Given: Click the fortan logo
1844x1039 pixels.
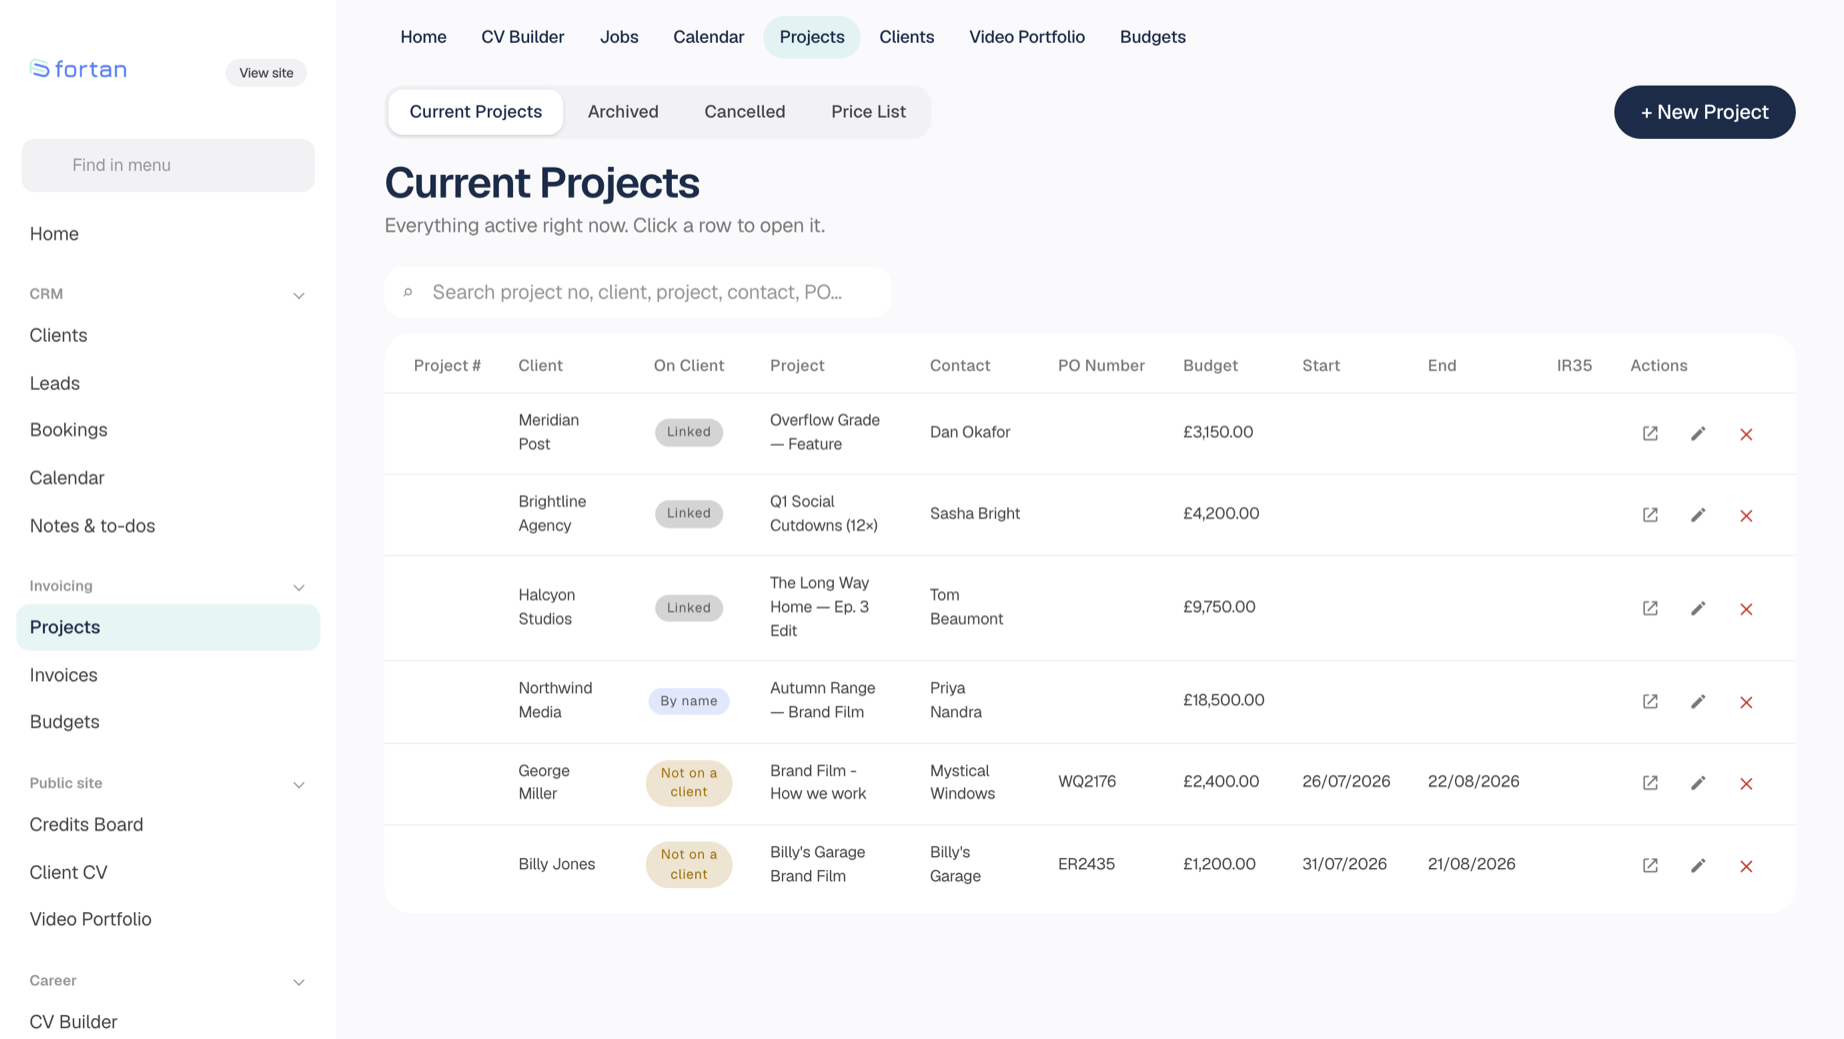Looking at the screenshot, I should (79, 69).
